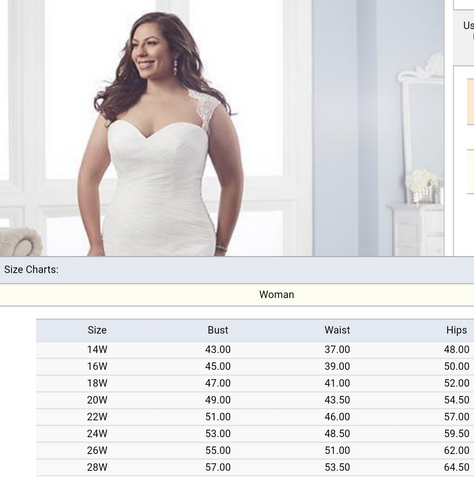Select the 28W size row label
The height and width of the screenshot is (480, 474).
pos(97,467)
